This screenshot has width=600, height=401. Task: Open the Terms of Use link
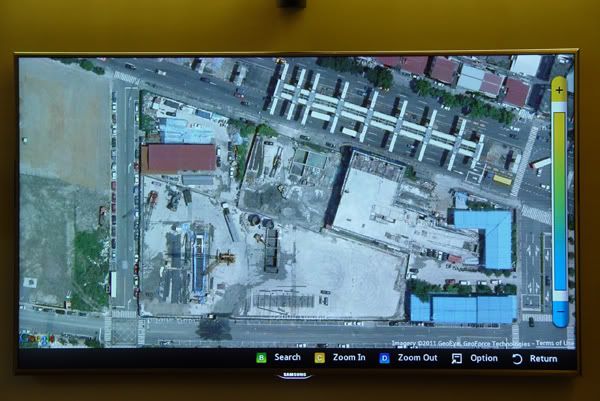coord(555,343)
